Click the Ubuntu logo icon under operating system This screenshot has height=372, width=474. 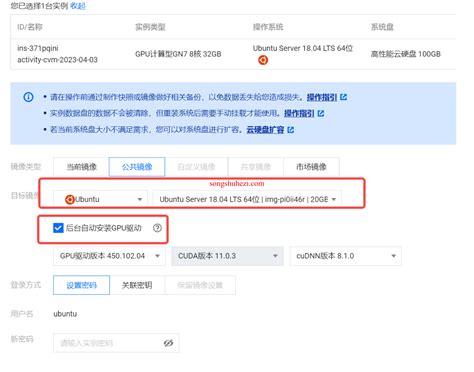(x=263, y=60)
